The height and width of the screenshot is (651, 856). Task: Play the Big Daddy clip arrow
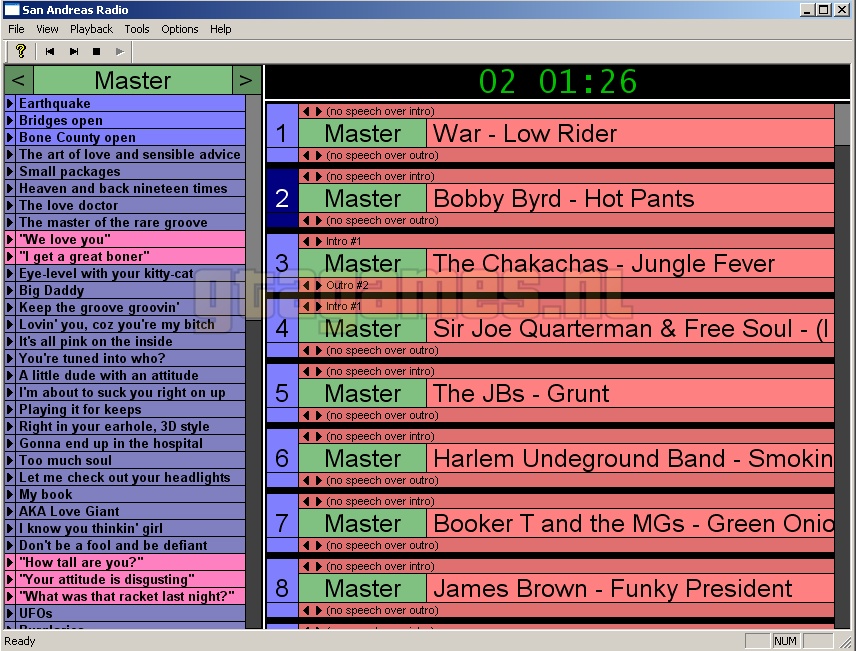tap(10, 290)
